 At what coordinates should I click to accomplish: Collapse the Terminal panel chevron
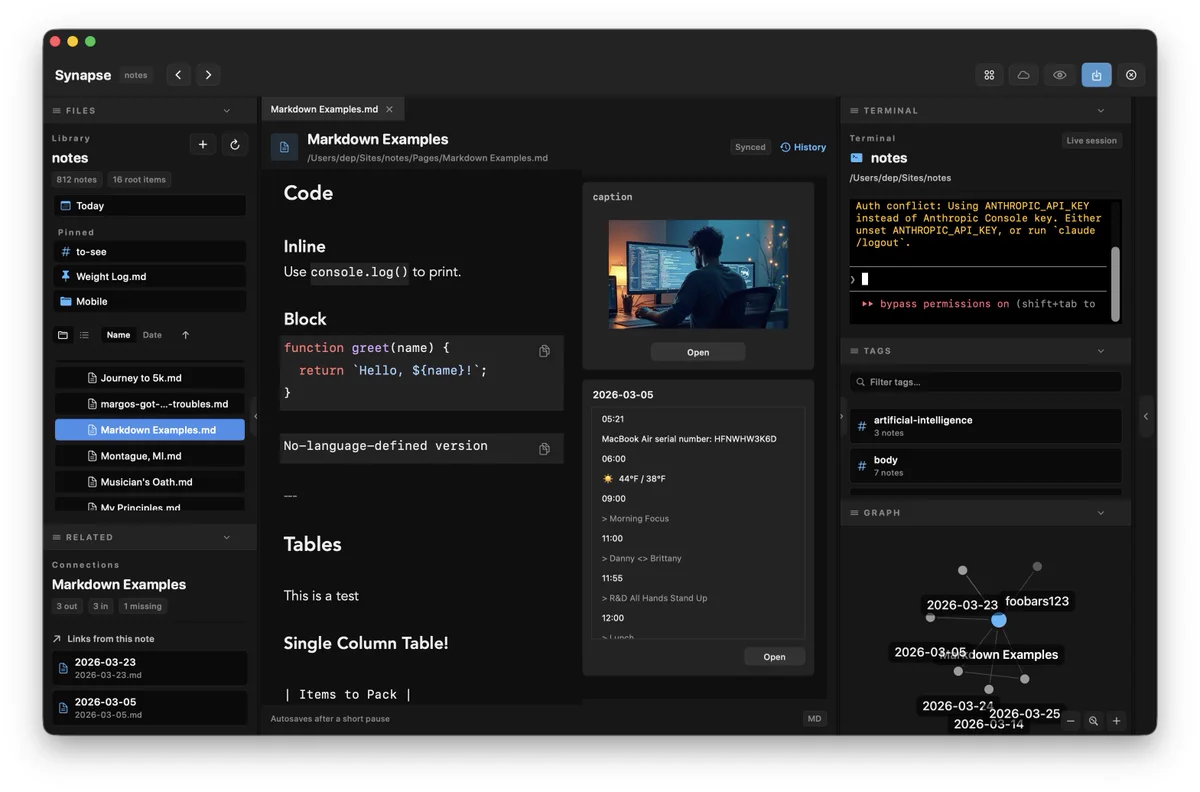[x=1101, y=111]
